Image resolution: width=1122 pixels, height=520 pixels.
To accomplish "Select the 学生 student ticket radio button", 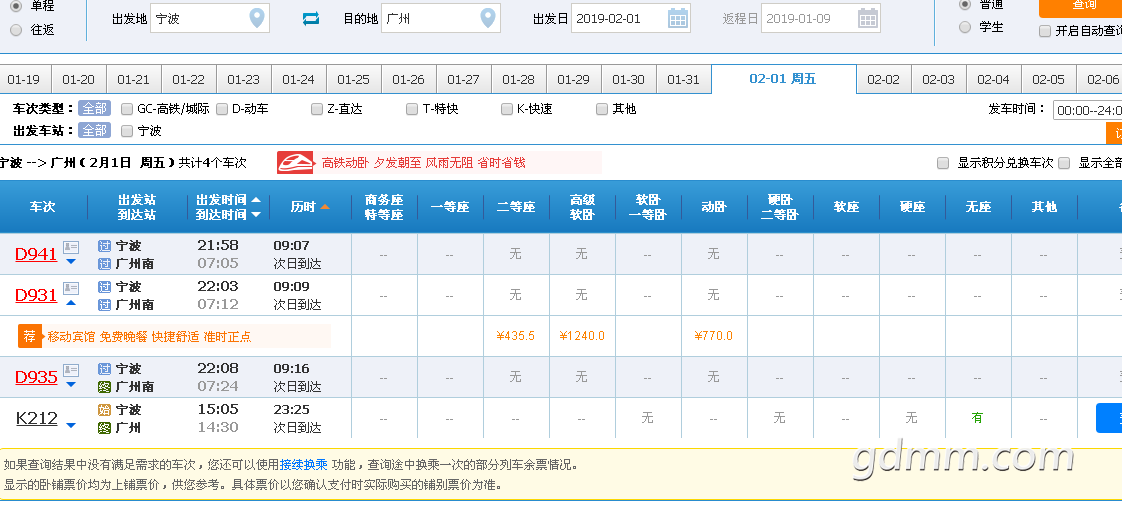I will click(965, 27).
